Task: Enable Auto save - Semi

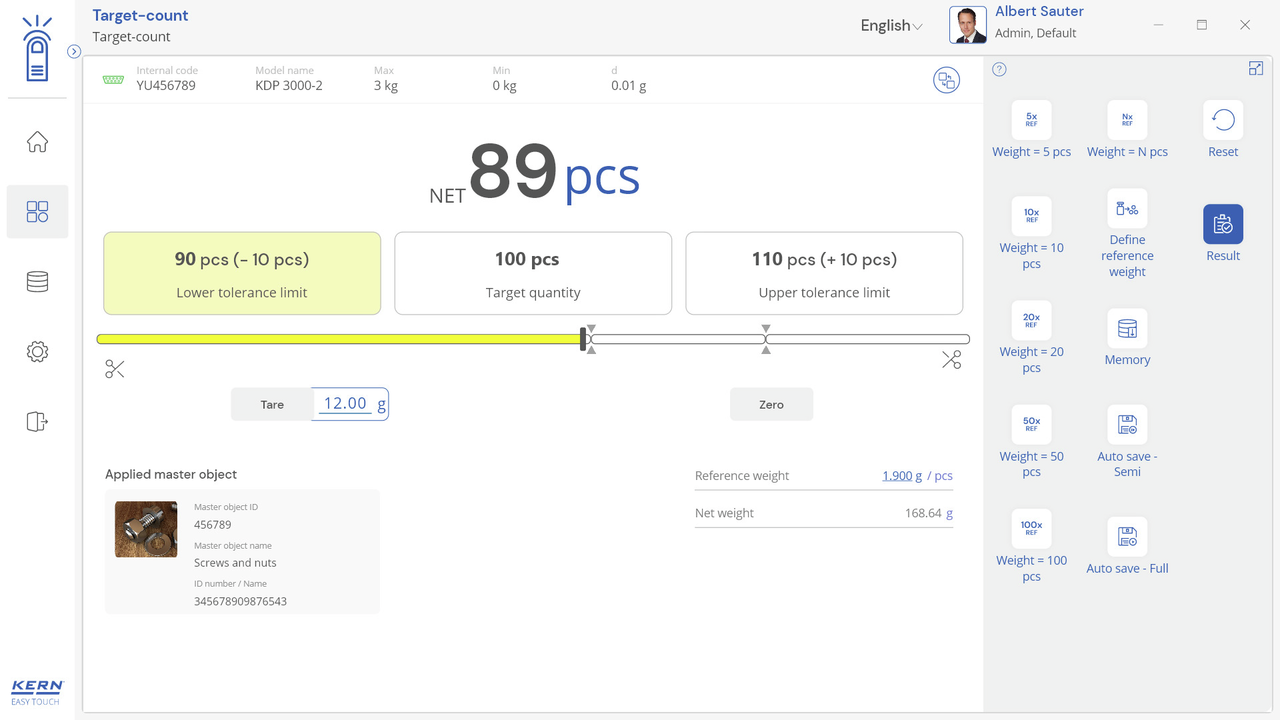Action: tap(1127, 425)
